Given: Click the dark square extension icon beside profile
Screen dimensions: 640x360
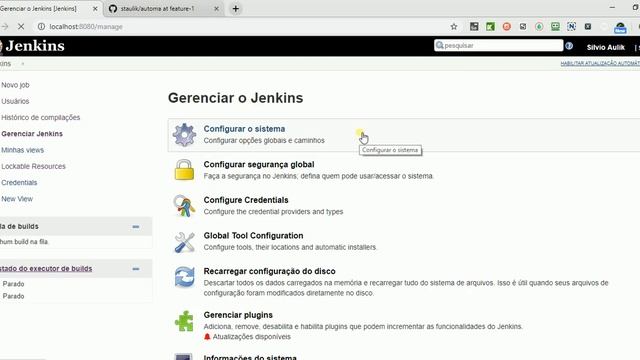Looking at the screenshot, I should (x=588, y=27).
